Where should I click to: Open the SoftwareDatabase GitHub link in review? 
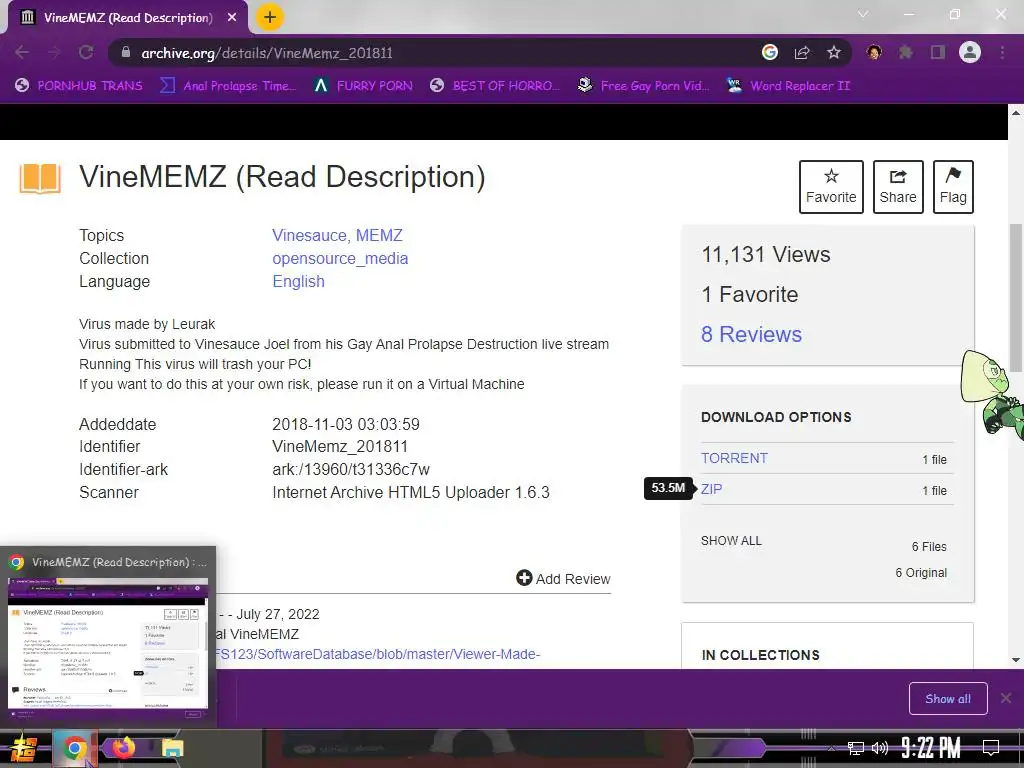(377, 654)
